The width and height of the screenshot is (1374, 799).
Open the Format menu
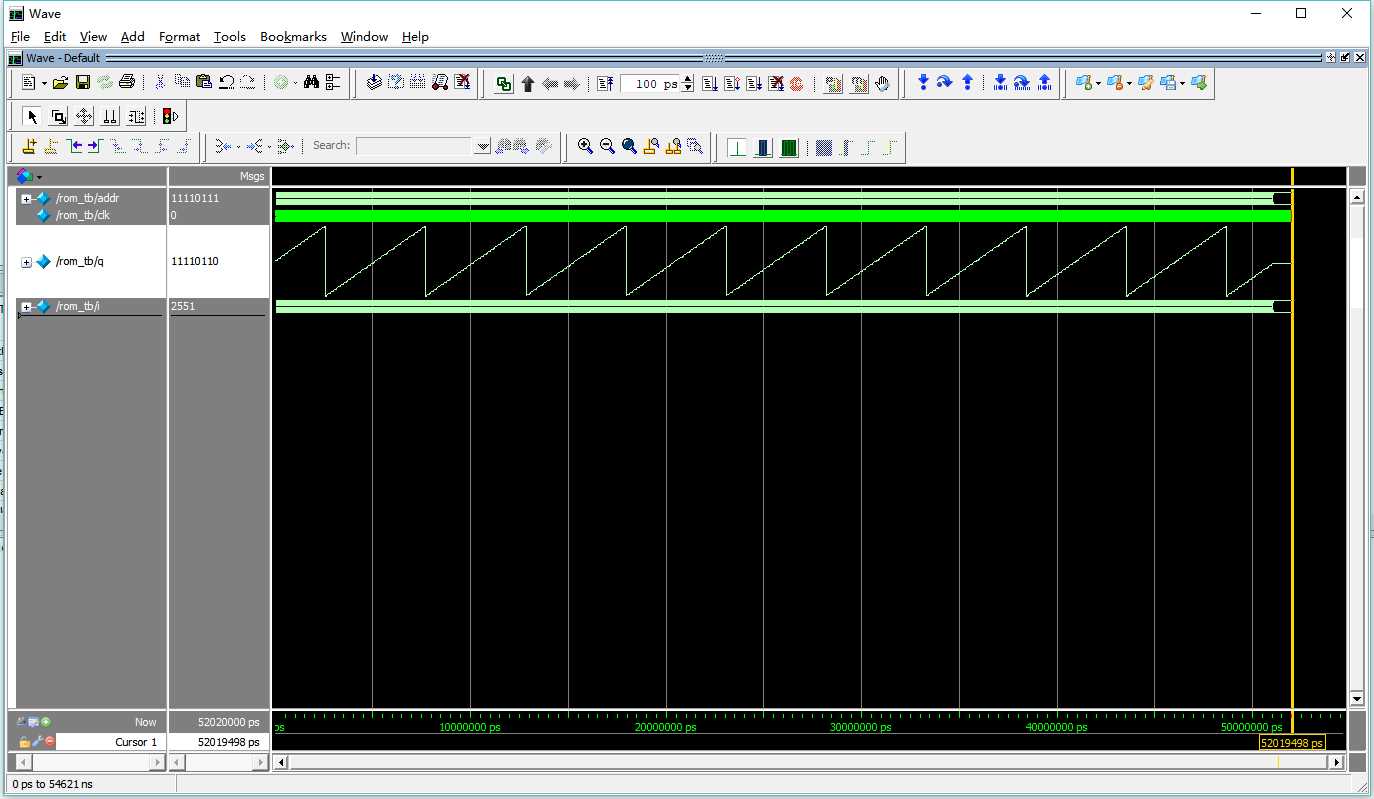point(180,37)
